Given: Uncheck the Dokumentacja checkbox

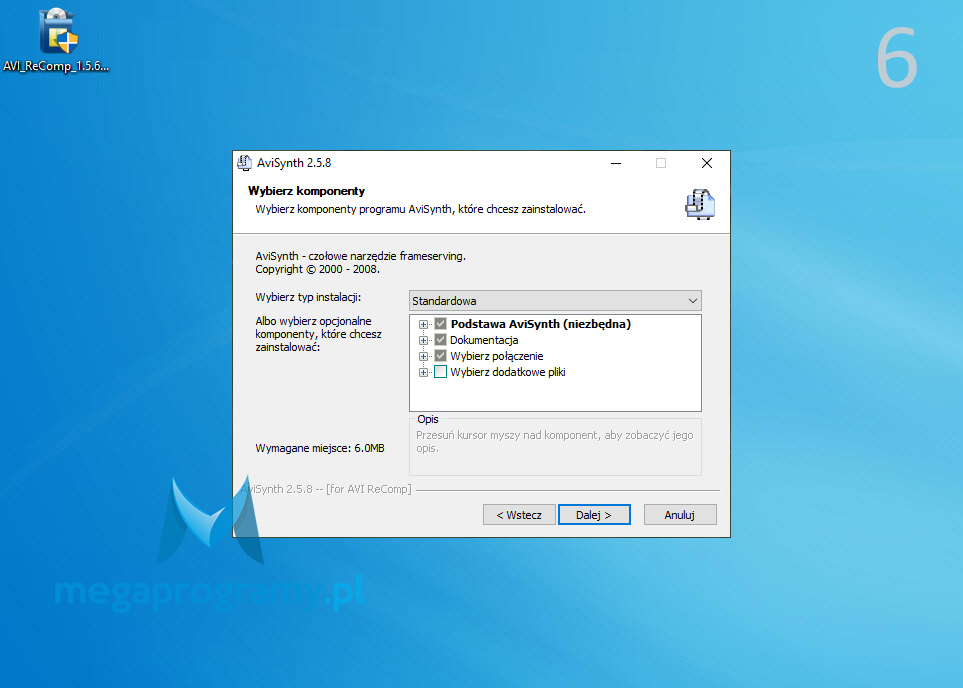Looking at the screenshot, I should [440, 340].
